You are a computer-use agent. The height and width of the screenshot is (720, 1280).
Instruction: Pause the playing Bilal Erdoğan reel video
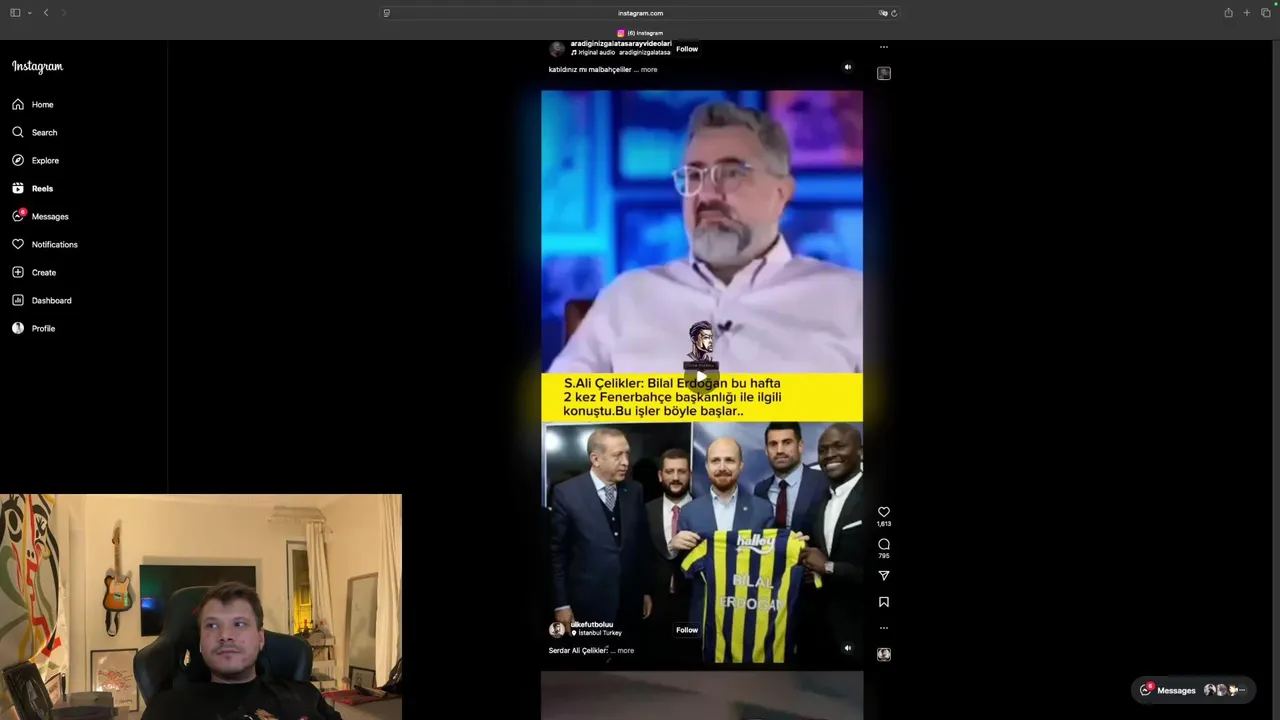(702, 378)
